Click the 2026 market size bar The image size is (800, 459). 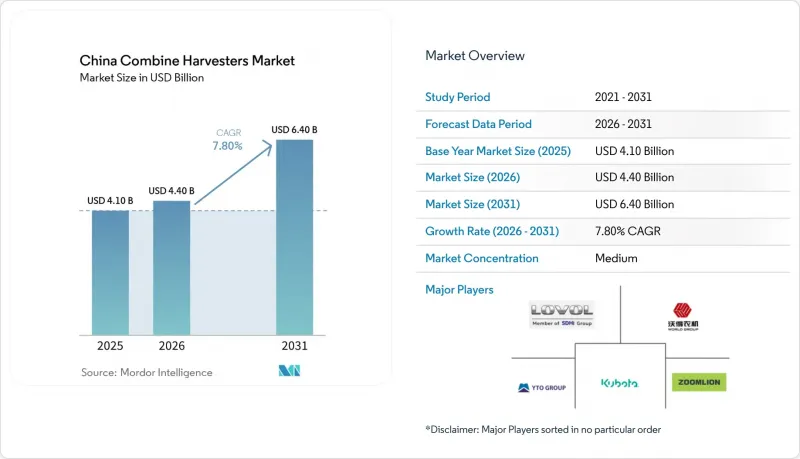pyautogui.click(x=171, y=268)
